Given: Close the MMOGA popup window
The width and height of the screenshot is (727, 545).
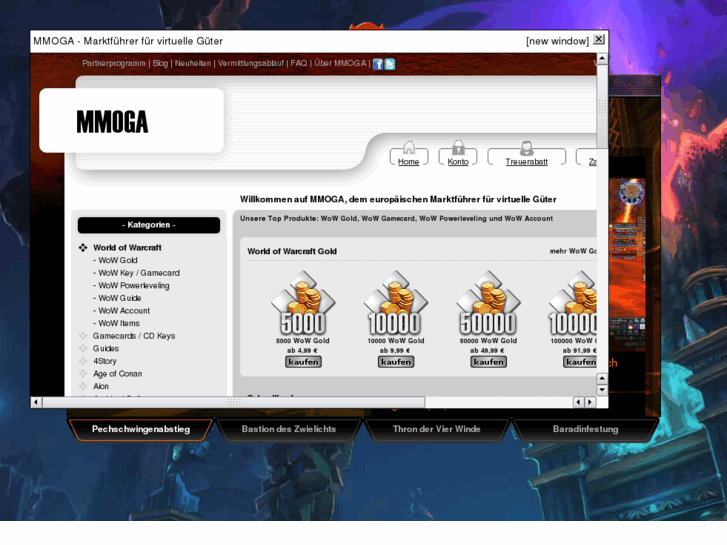Looking at the screenshot, I should click(x=599, y=39).
